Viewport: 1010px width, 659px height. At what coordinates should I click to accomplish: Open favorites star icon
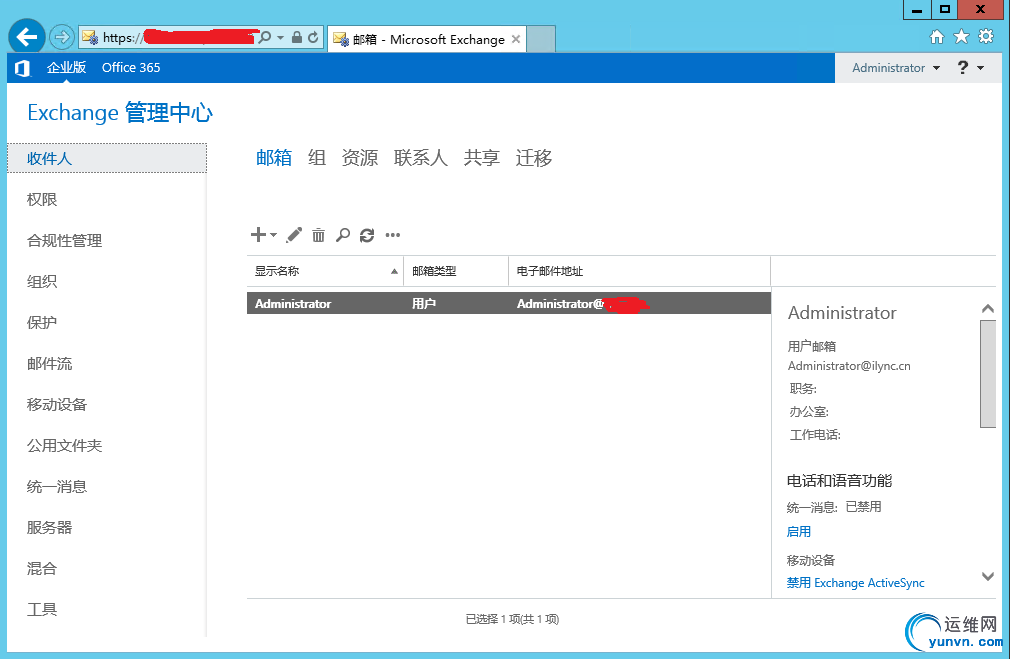tap(961, 37)
